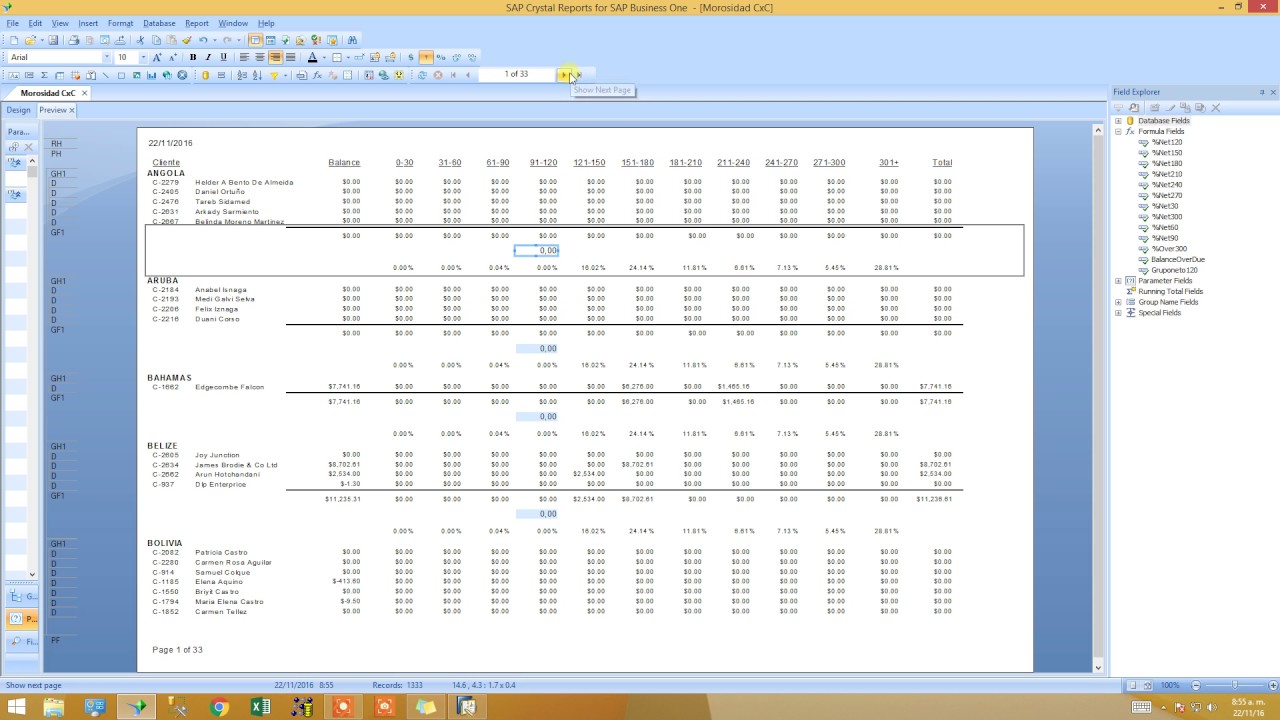The width and height of the screenshot is (1280, 720).
Task: Increase font size with the A-up icon
Action: (x=157, y=57)
